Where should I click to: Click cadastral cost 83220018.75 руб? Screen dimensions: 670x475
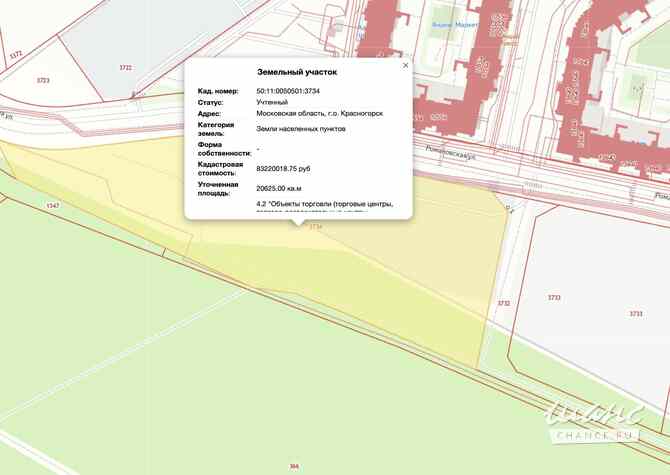(x=283, y=169)
